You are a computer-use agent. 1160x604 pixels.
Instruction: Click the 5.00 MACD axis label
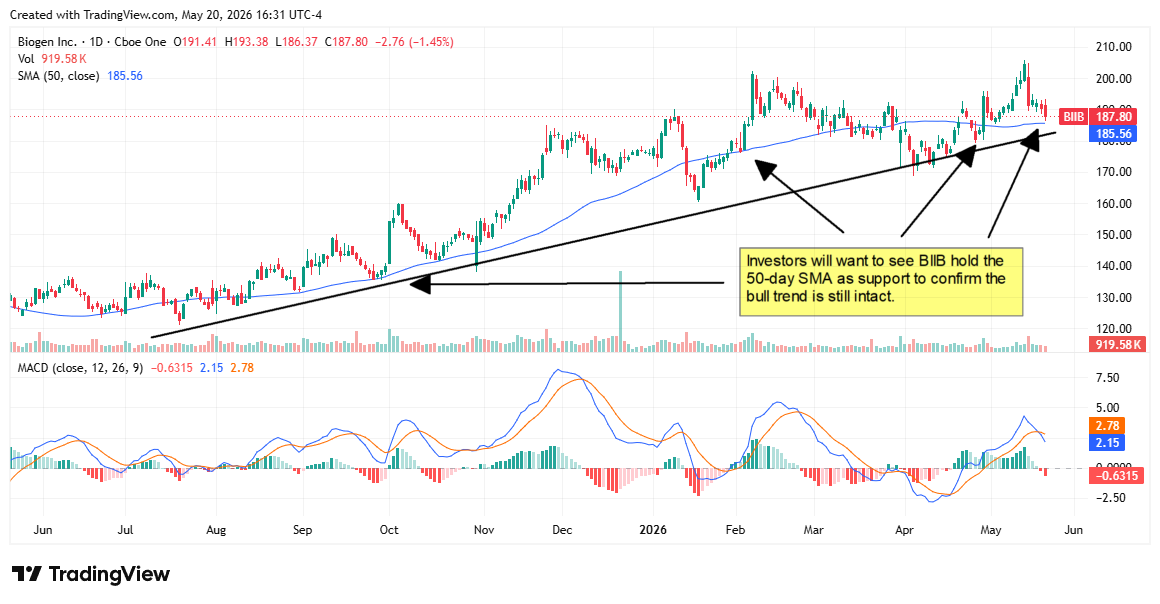pyautogui.click(x=1107, y=408)
